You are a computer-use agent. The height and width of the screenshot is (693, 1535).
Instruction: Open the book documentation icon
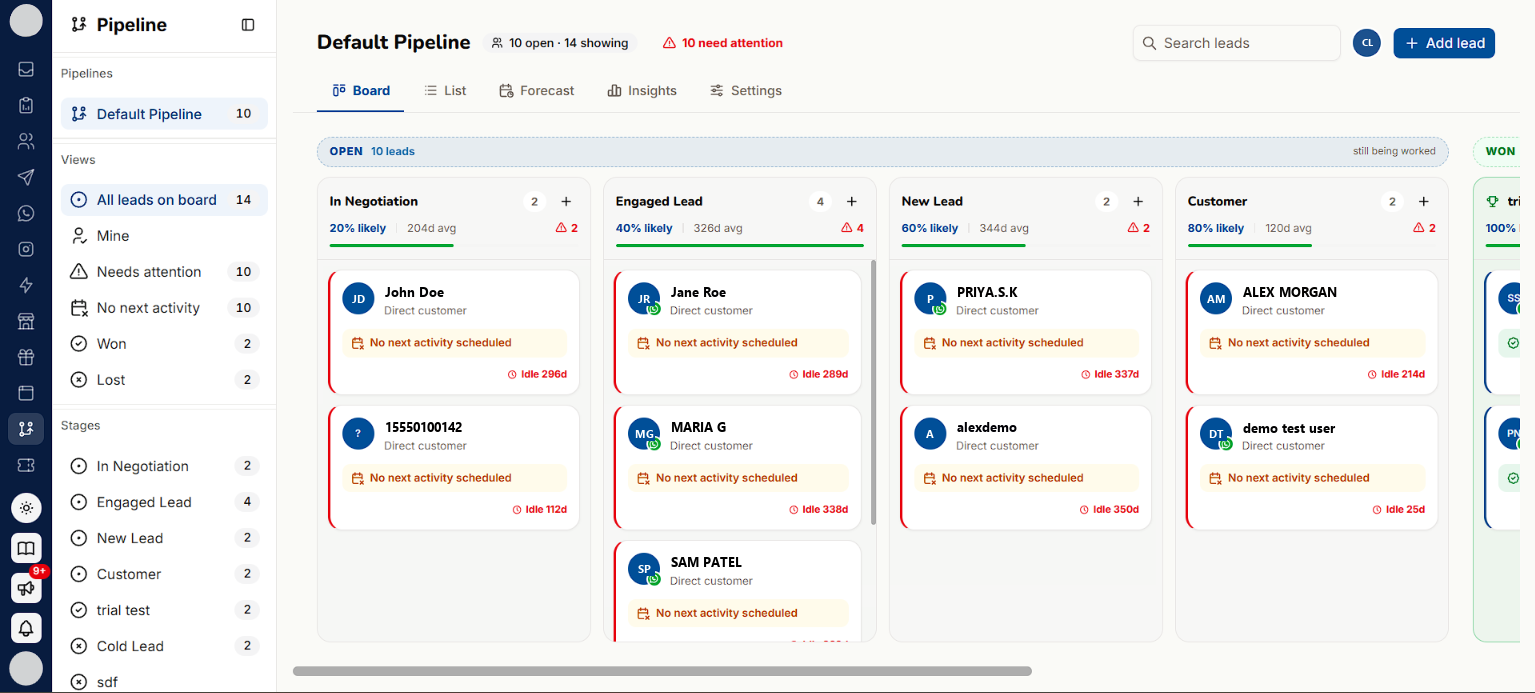pos(26,548)
